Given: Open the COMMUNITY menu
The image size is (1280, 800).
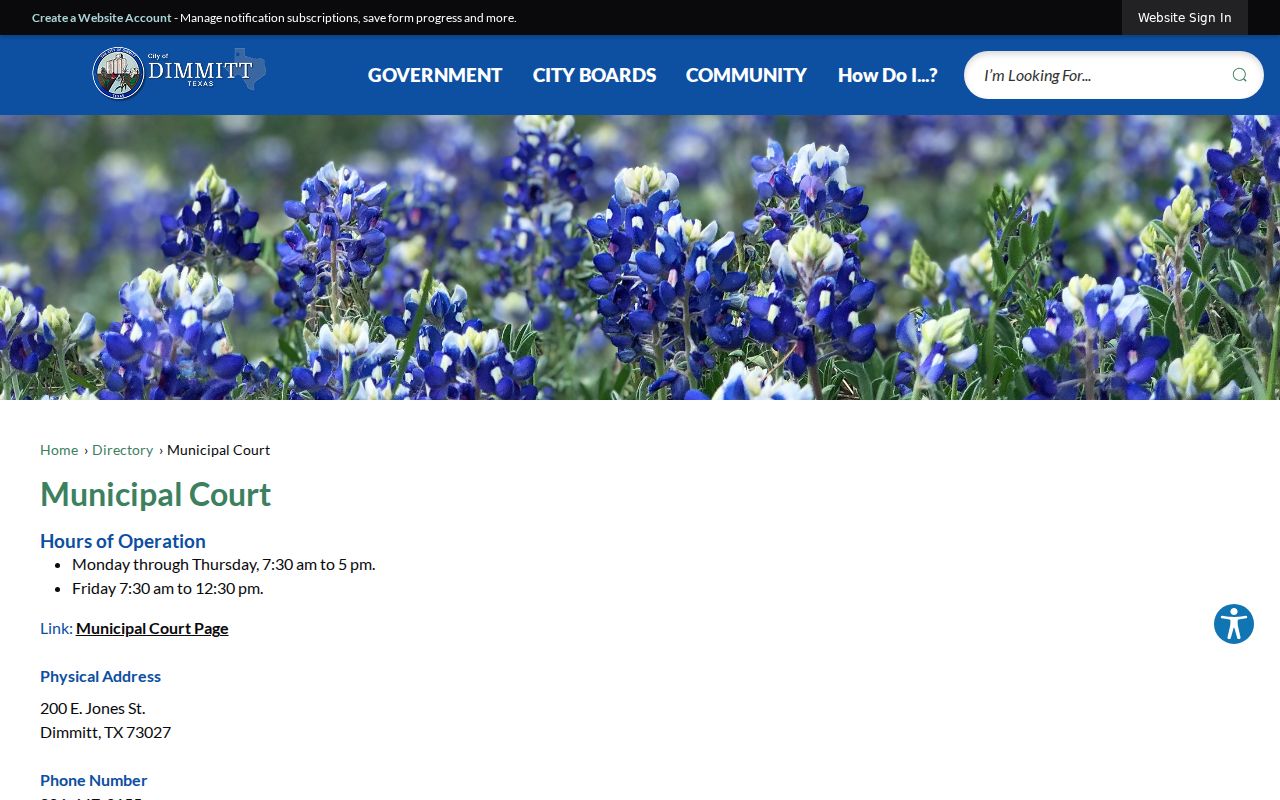Looking at the screenshot, I should point(746,75).
